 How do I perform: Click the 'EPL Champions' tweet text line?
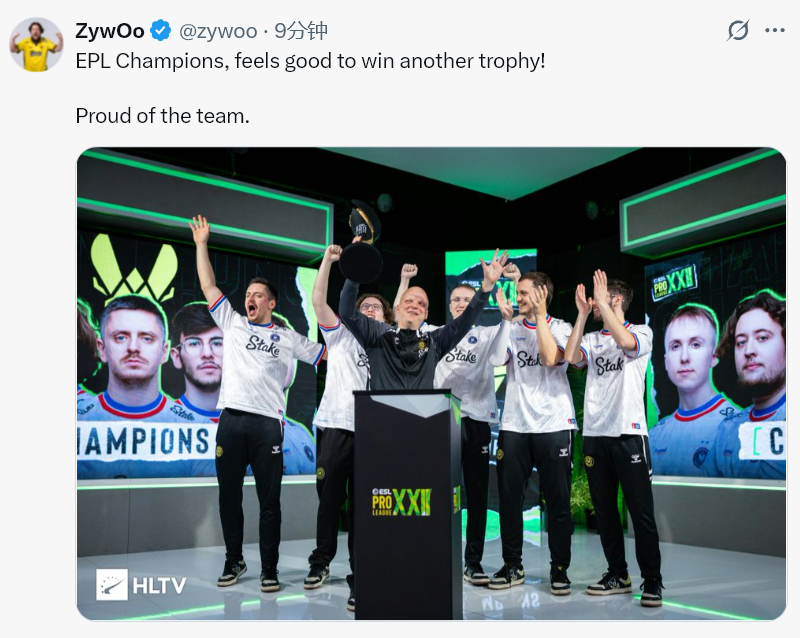(x=310, y=61)
